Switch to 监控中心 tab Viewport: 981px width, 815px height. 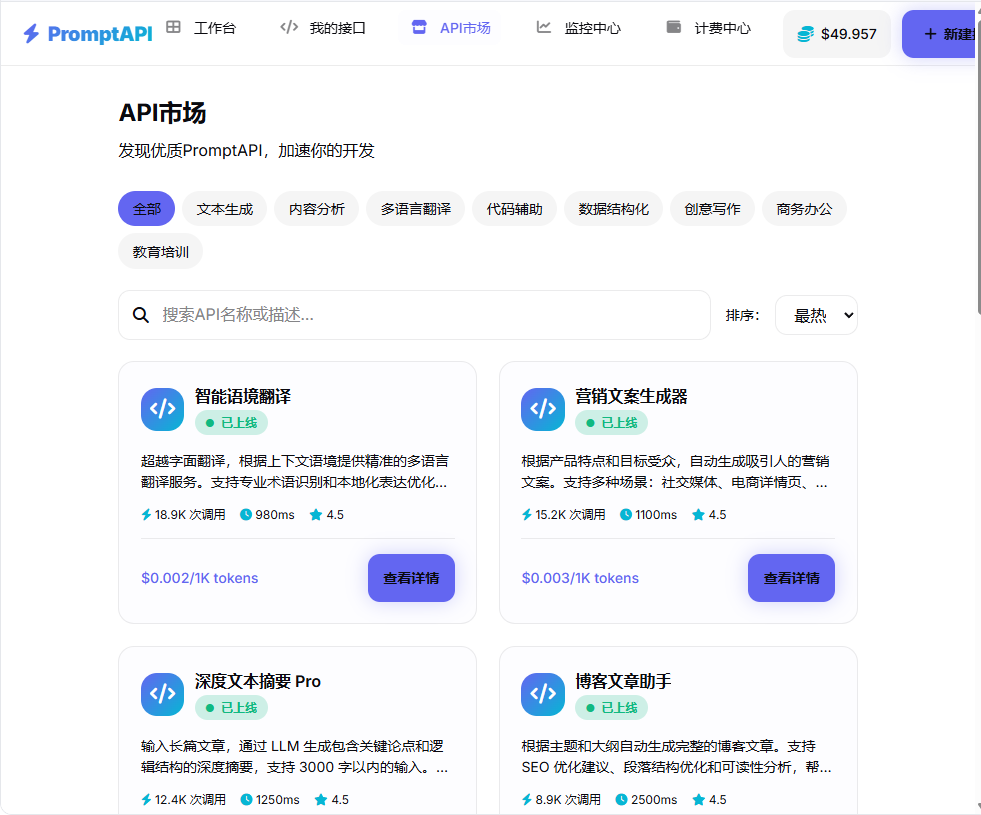(x=578, y=28)
